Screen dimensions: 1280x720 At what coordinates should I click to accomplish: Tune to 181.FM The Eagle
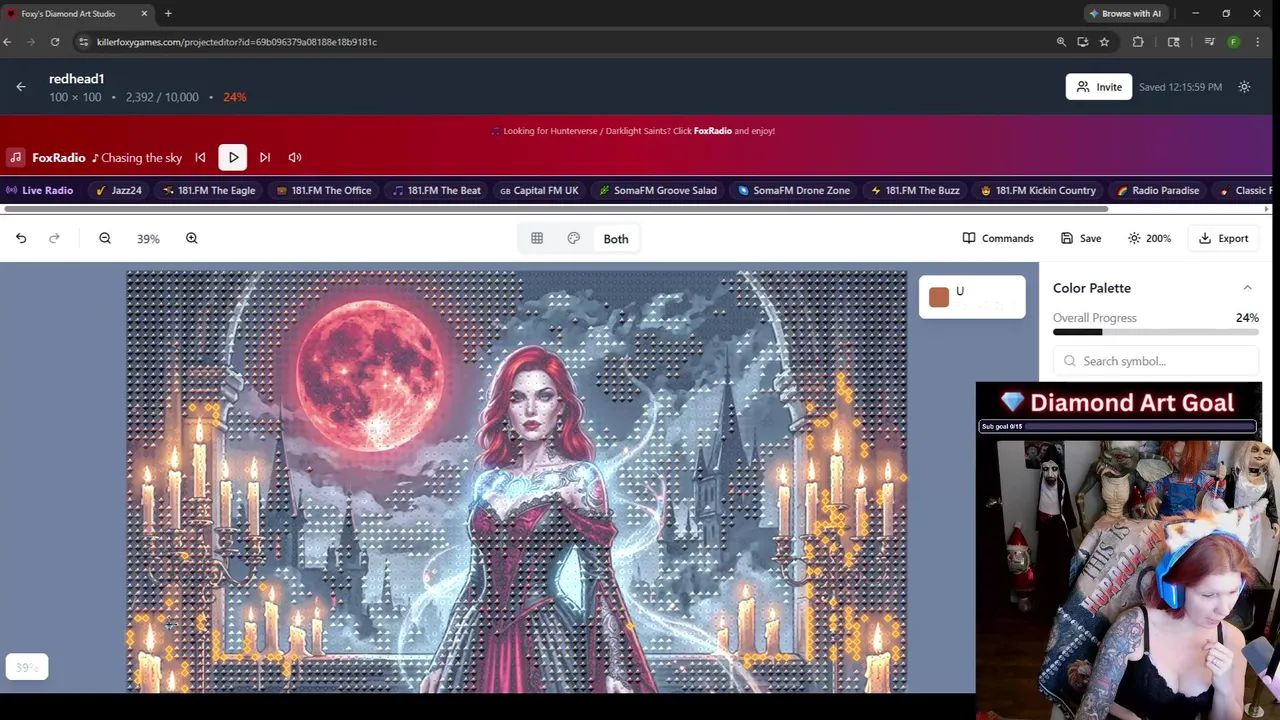[x=209, y=190]
